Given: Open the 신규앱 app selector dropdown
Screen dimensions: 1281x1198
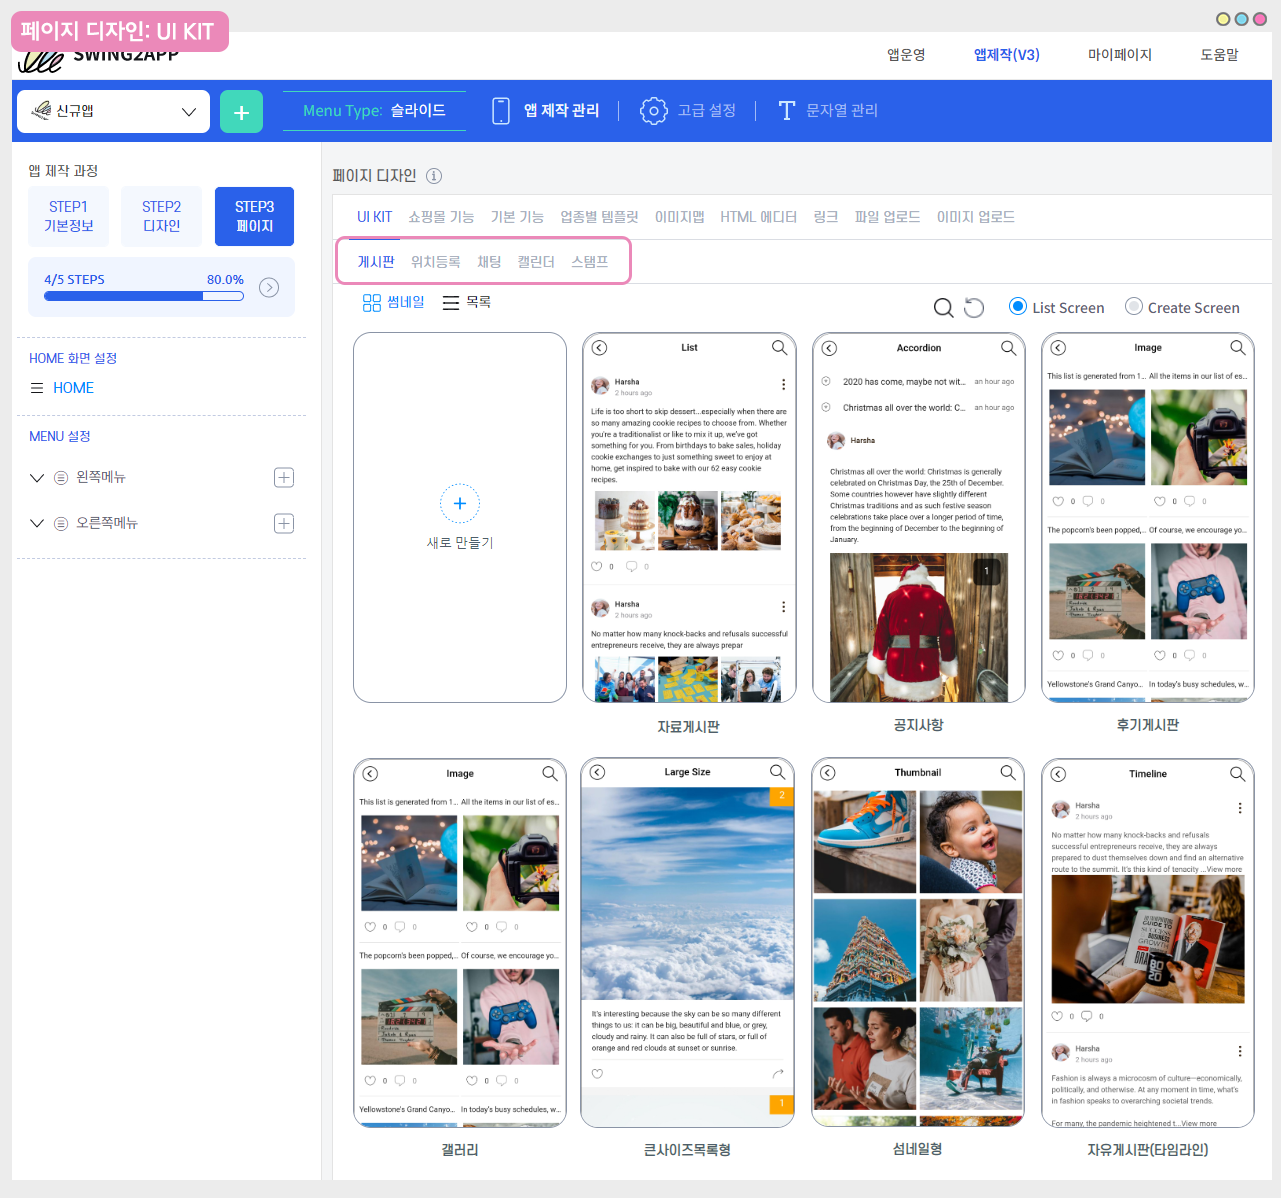Looking at the screenshot, I should (113, 111).
